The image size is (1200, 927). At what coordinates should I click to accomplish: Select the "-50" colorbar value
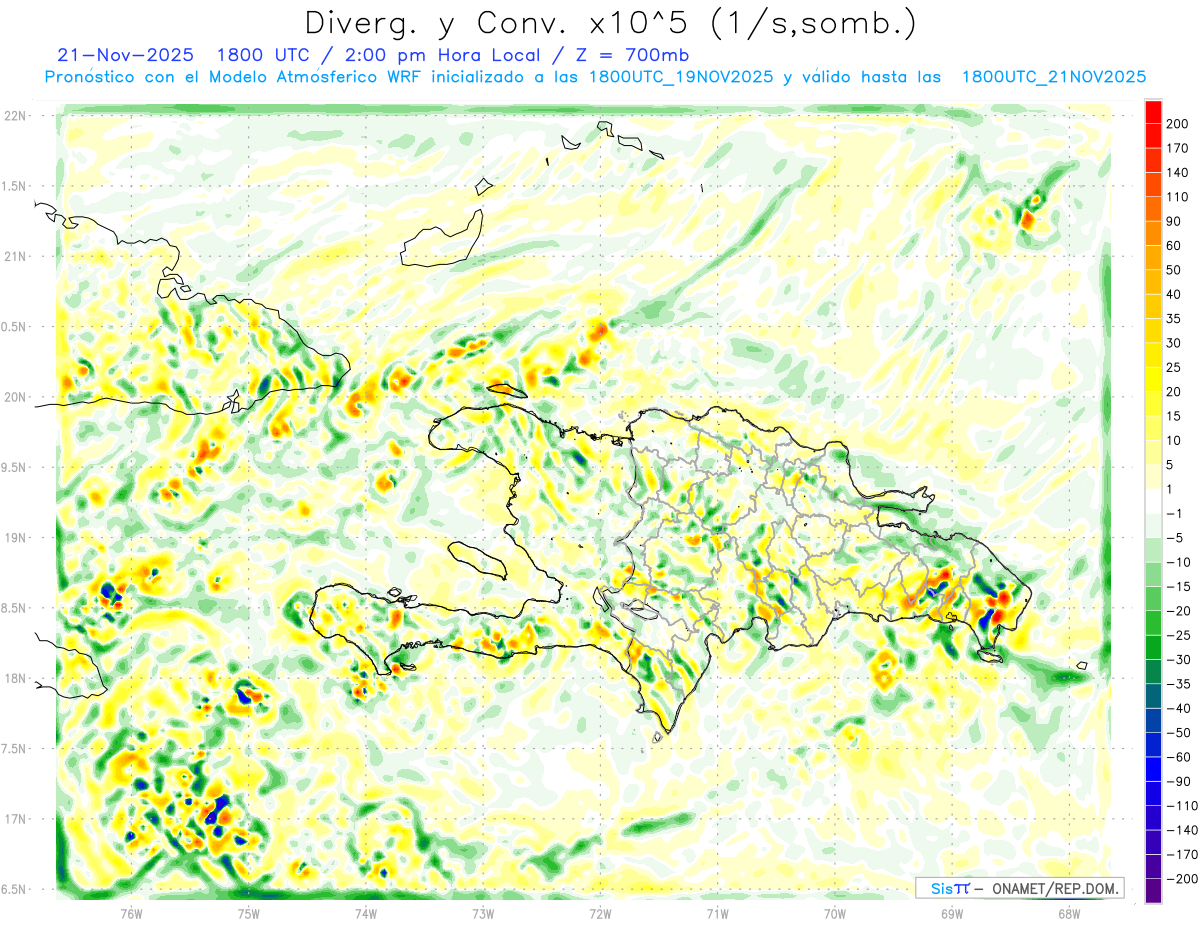(x=1177, y=734)
